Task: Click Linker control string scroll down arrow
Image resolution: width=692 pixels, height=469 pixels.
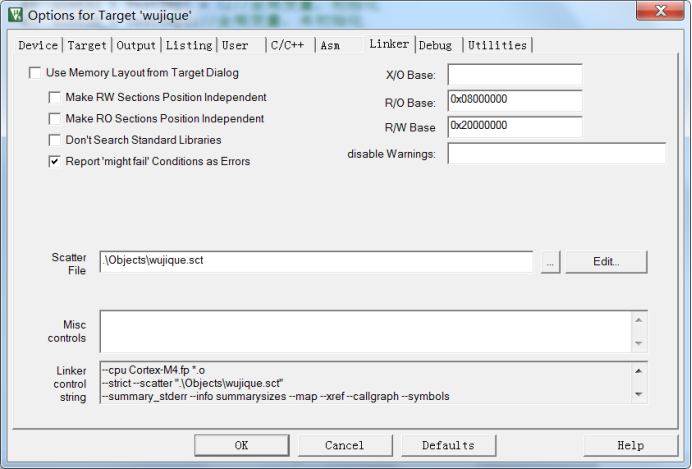Action: (x=639, y=394)
